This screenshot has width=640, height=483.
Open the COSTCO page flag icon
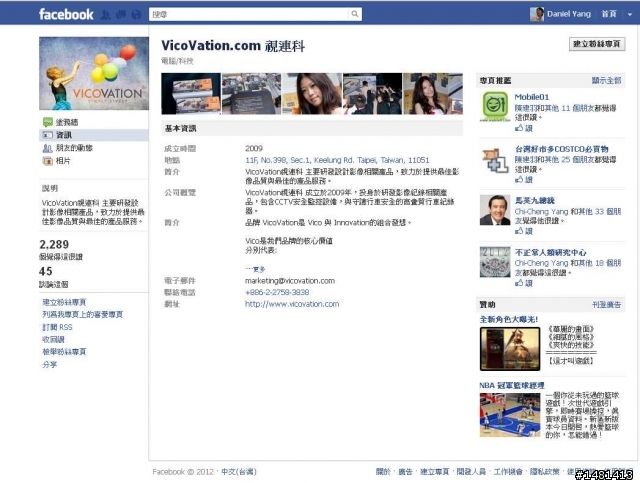click(495, 160)
